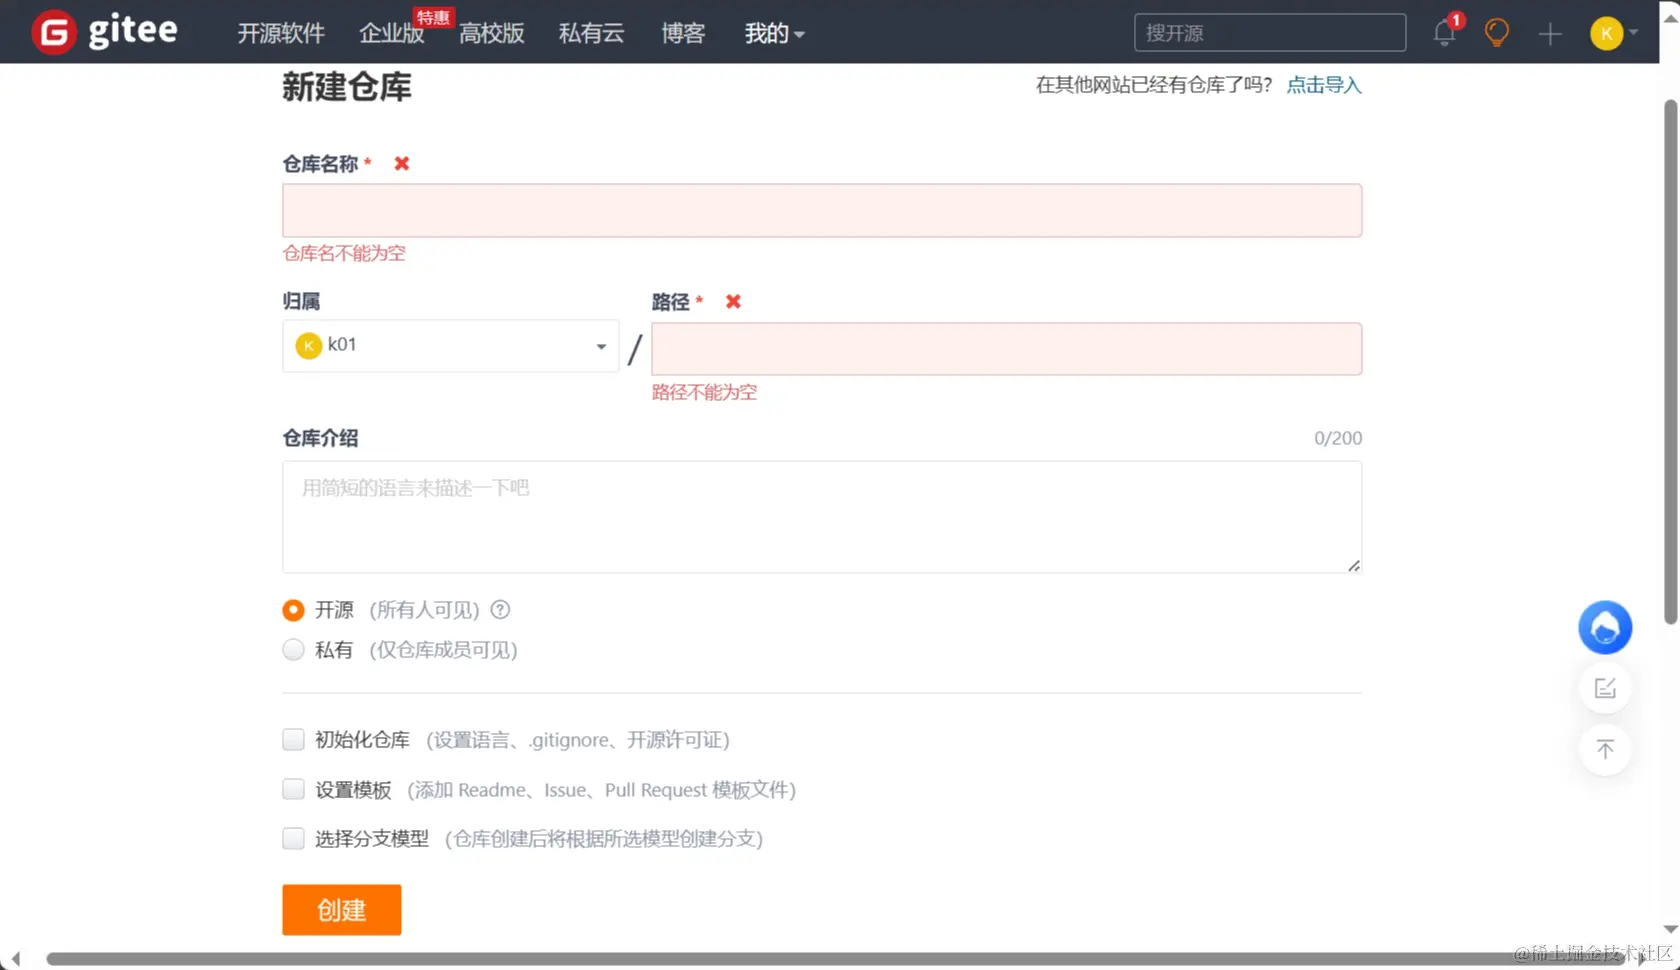Open the avatar dropdown at top right
Viewport: 1680px width, 970px height.
tap(1613, 33)
